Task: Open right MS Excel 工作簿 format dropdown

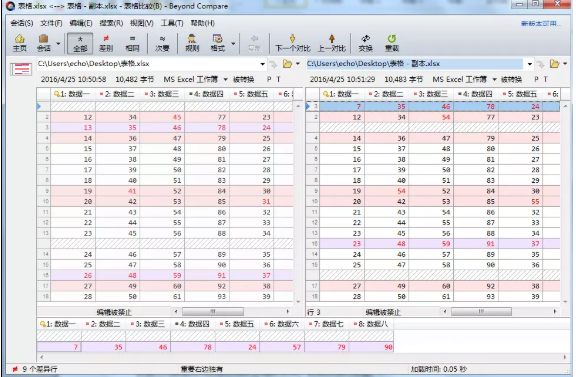Action: 494,79
